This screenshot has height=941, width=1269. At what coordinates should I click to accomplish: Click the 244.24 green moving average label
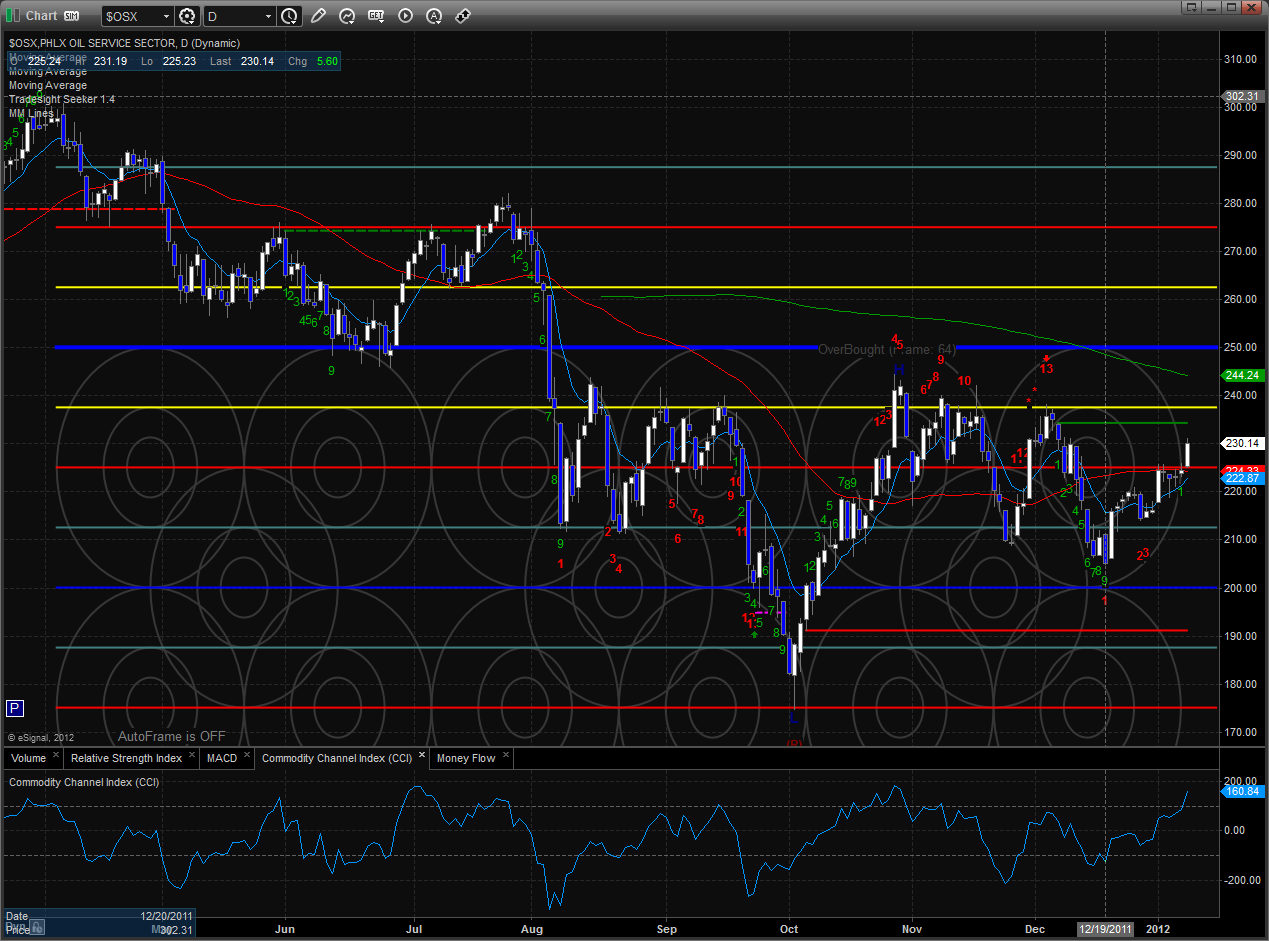pos(1241,375)
